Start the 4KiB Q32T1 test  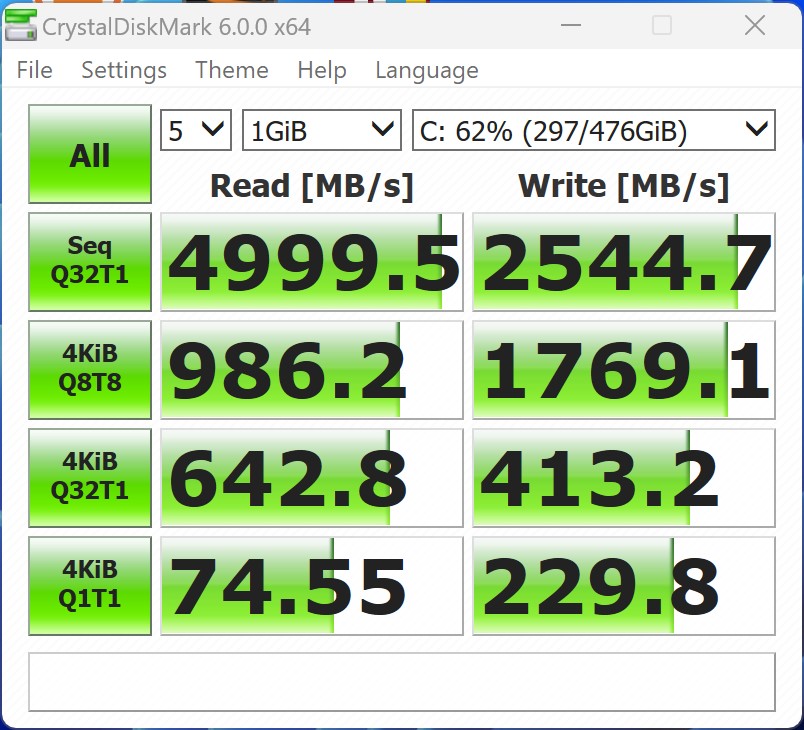(90, 478)
